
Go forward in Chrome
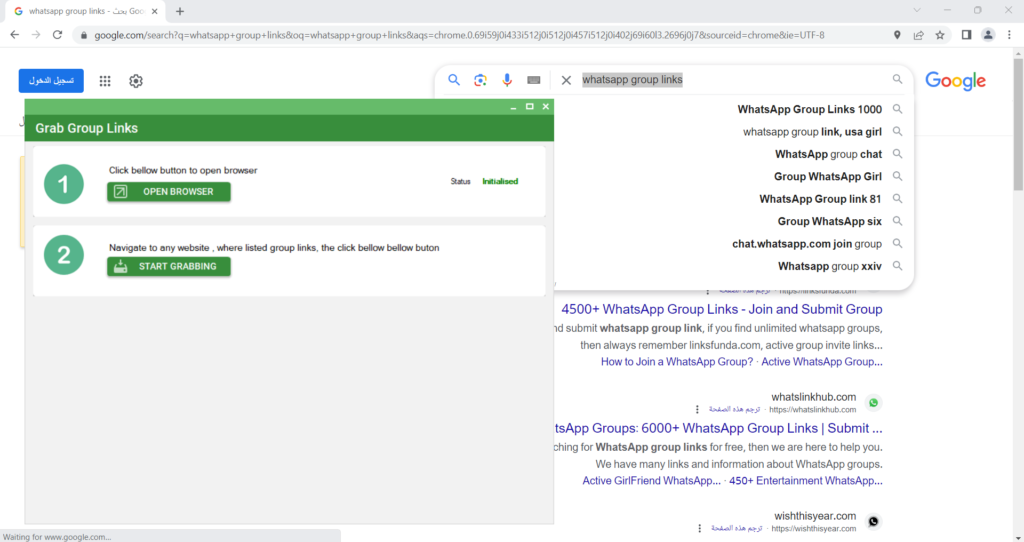click(36, 35)
